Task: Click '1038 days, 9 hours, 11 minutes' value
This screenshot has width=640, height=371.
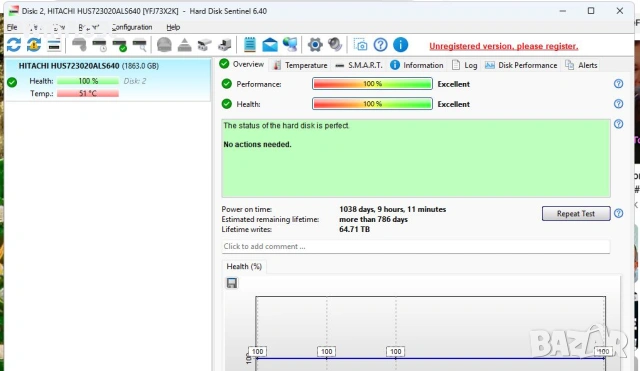Action: click(392, 209)
